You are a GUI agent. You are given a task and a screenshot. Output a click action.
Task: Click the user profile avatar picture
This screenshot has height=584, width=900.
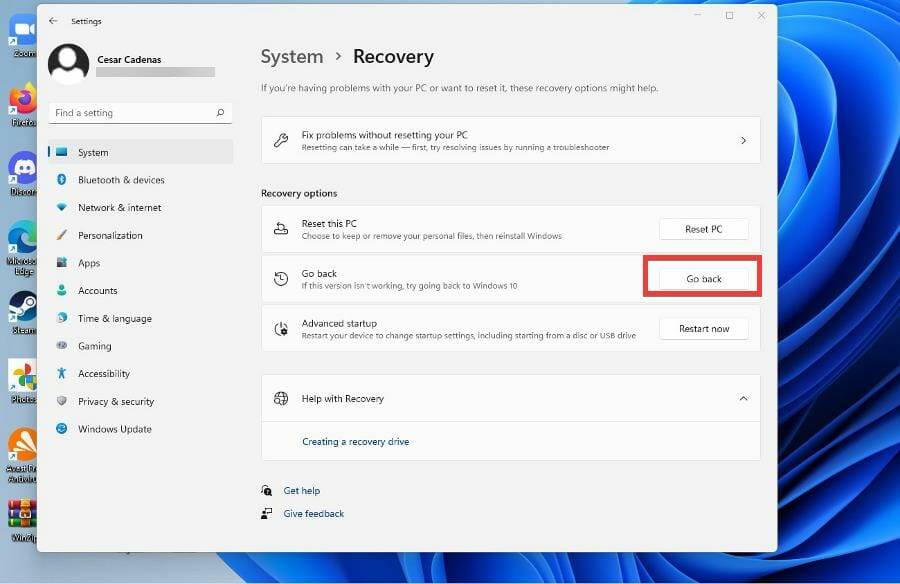tap(68, 64)
